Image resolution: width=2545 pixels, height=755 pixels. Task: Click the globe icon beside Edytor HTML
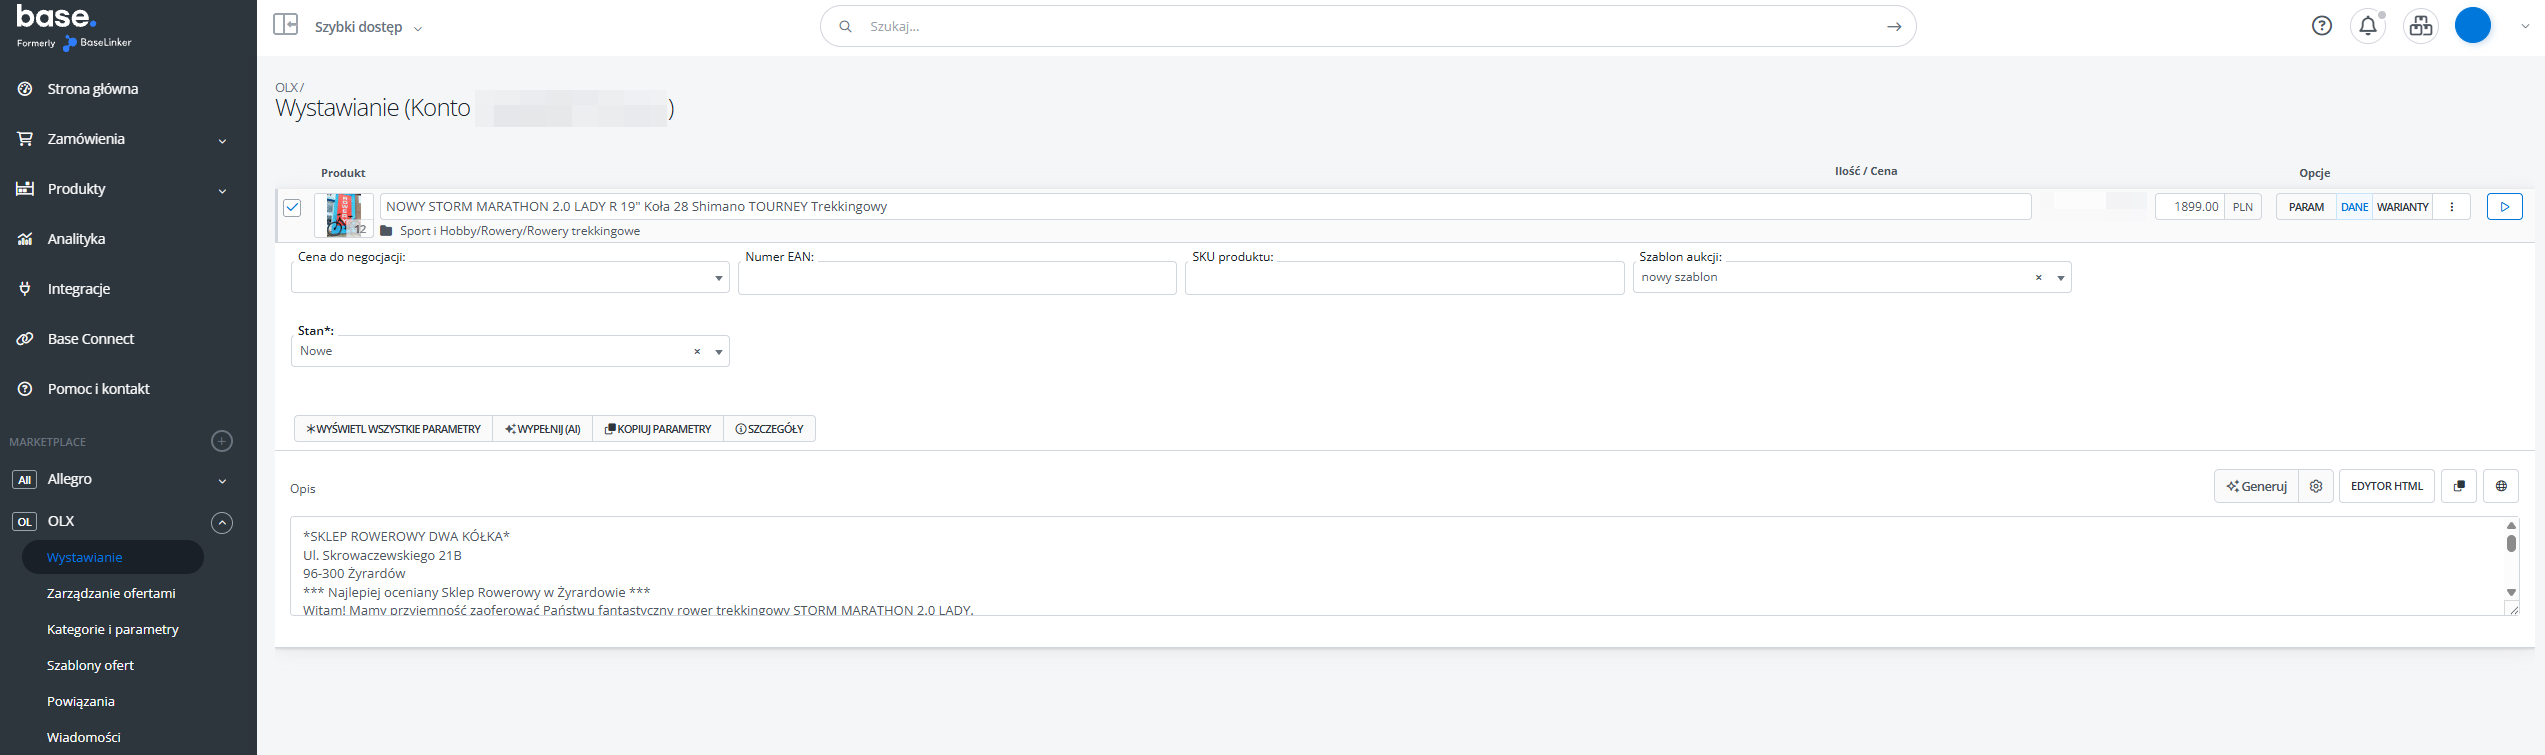[2501, 487]
